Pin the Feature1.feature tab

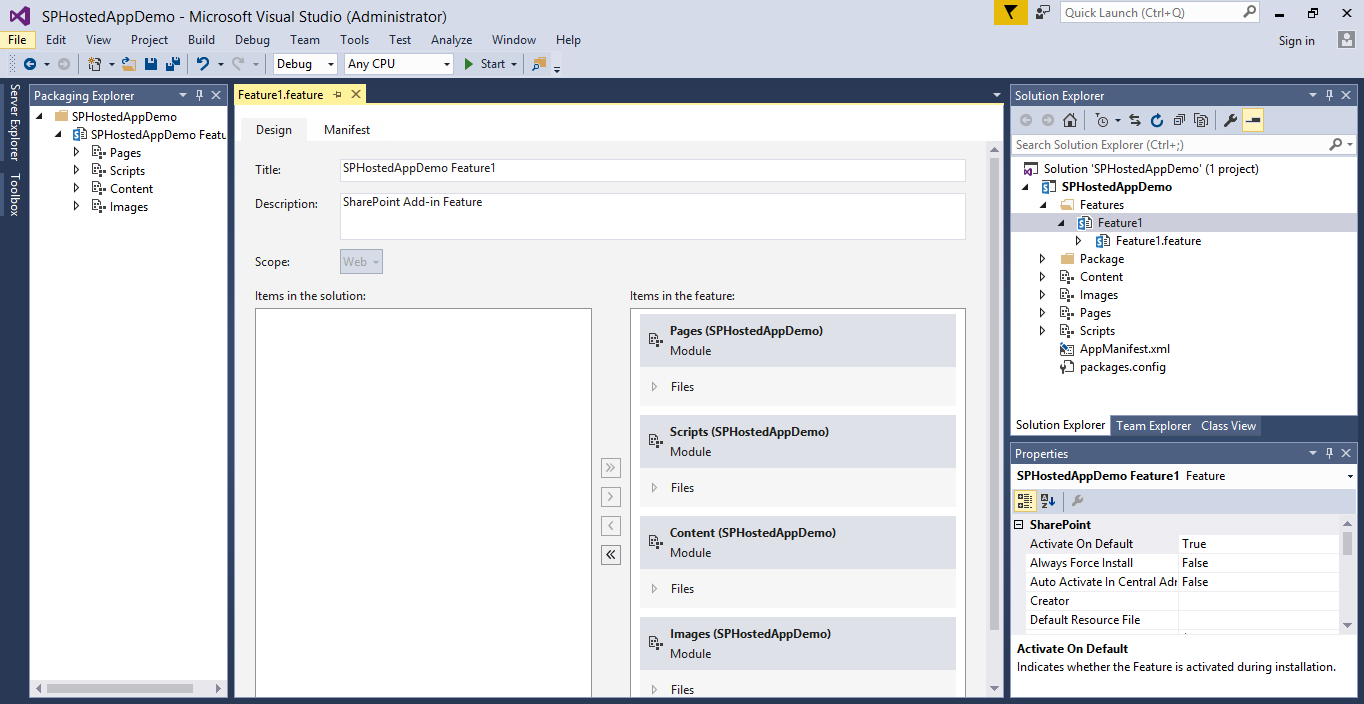[x=337, y=95]
